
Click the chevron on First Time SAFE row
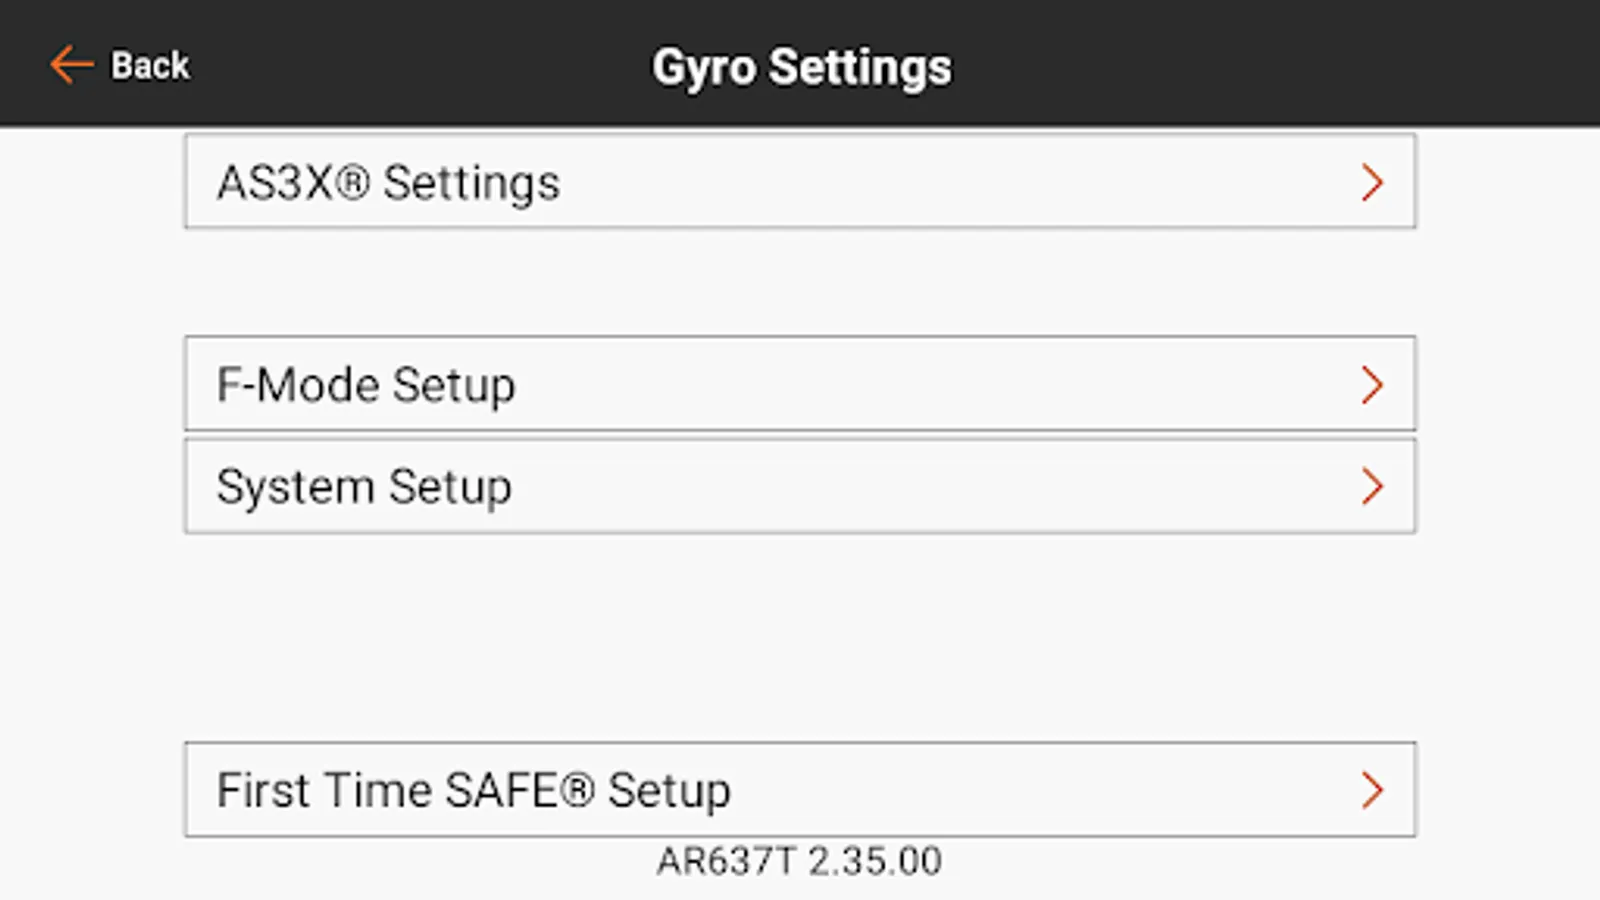(x=1372, y=790)
